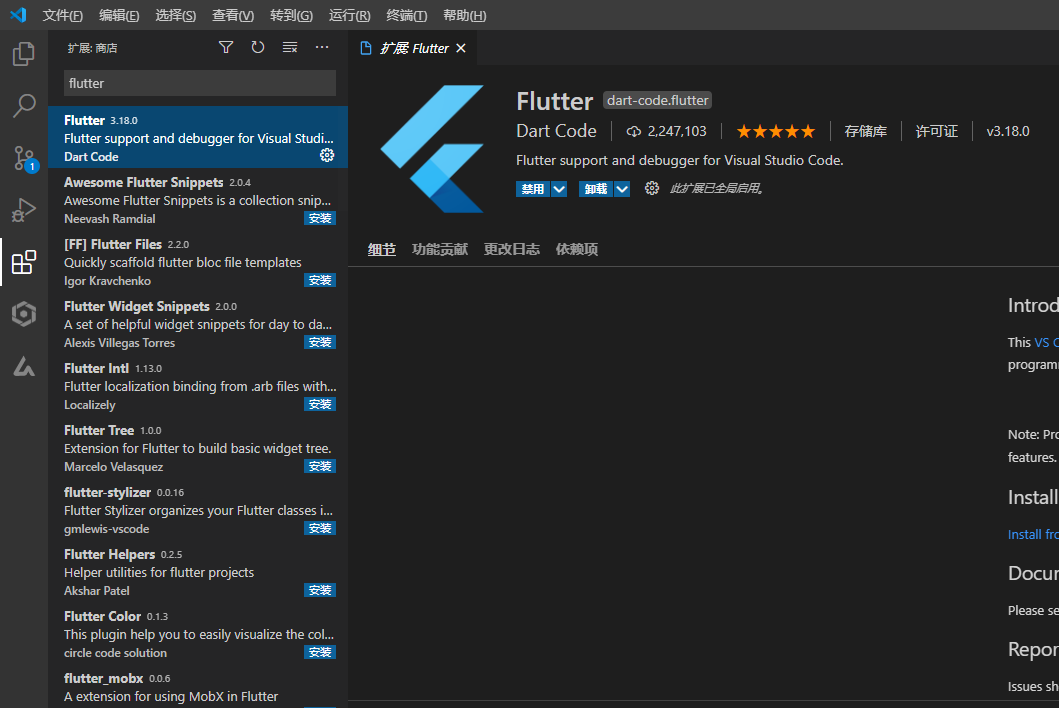Select Flutter 3.18.0 in extension list
Viewport: 1059px width, 708px height.
[198, 137]
